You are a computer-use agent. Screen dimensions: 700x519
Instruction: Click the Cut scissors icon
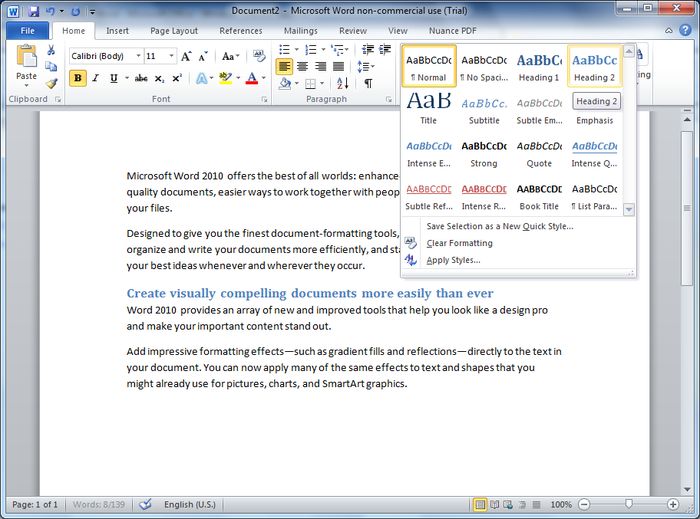(51, 50)
